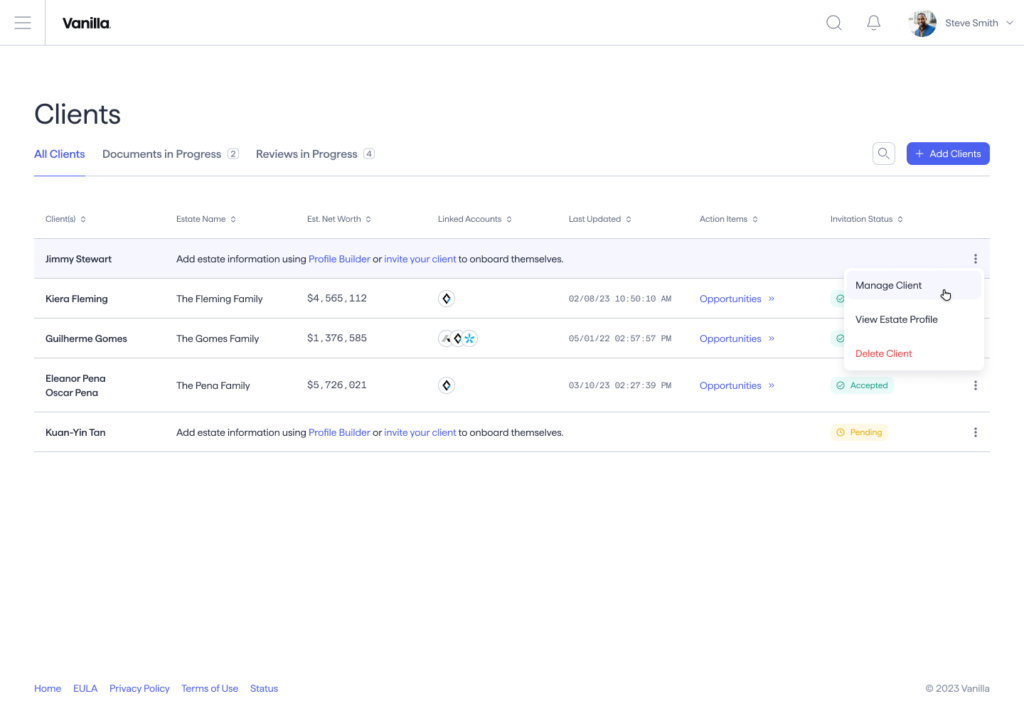Switch to Documents in Progress tab
Image resolution: width=1024 pixels, height=711 pixels.
tap(162, 154)
